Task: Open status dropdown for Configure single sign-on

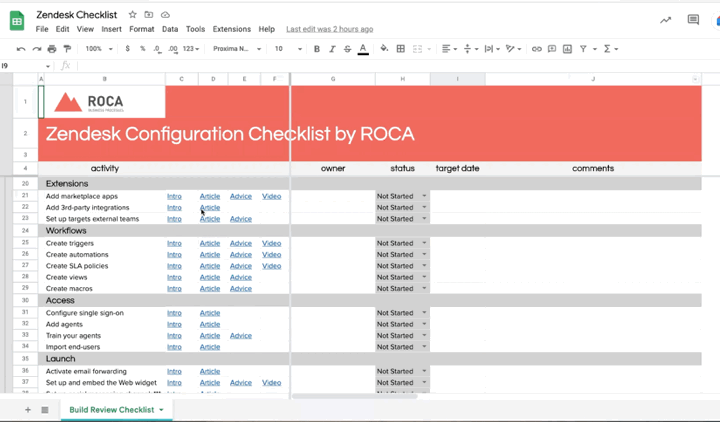Action: 424,313
